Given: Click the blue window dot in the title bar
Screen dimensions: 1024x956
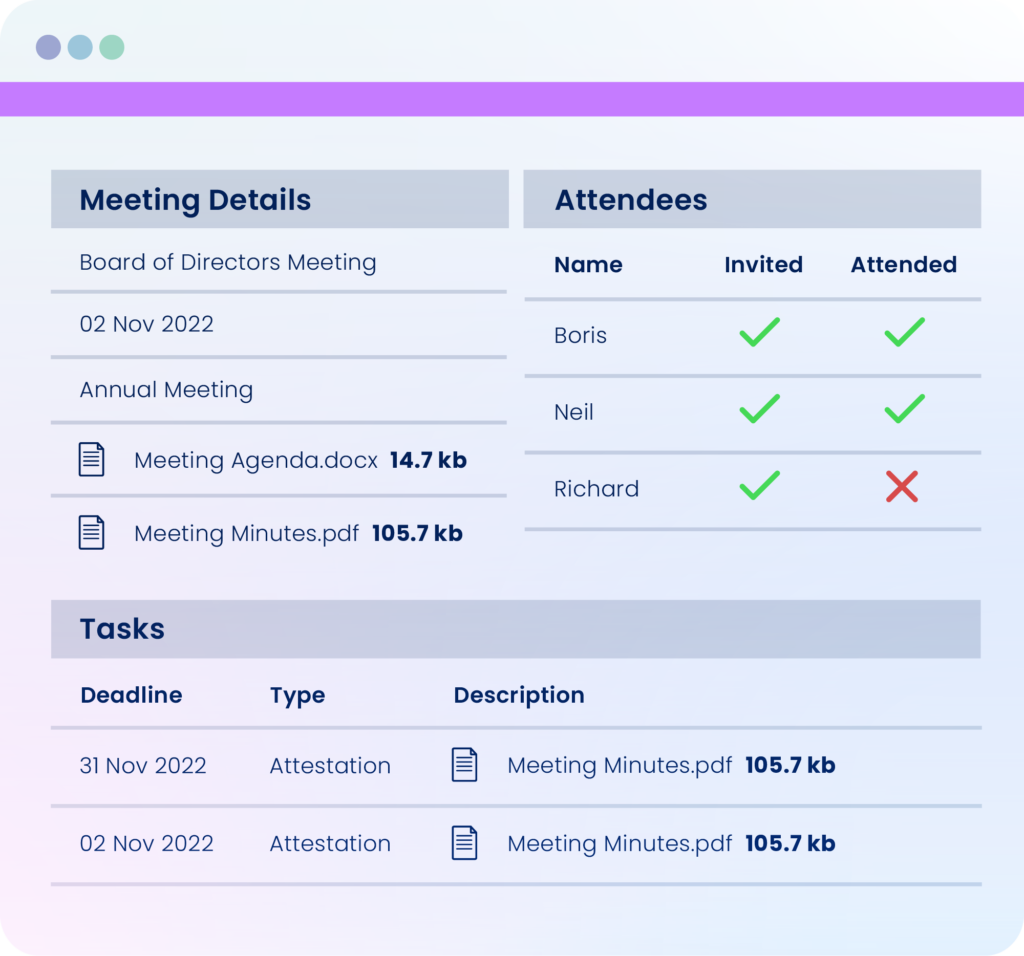Looking at the screenshot, I should coord(80,47).
